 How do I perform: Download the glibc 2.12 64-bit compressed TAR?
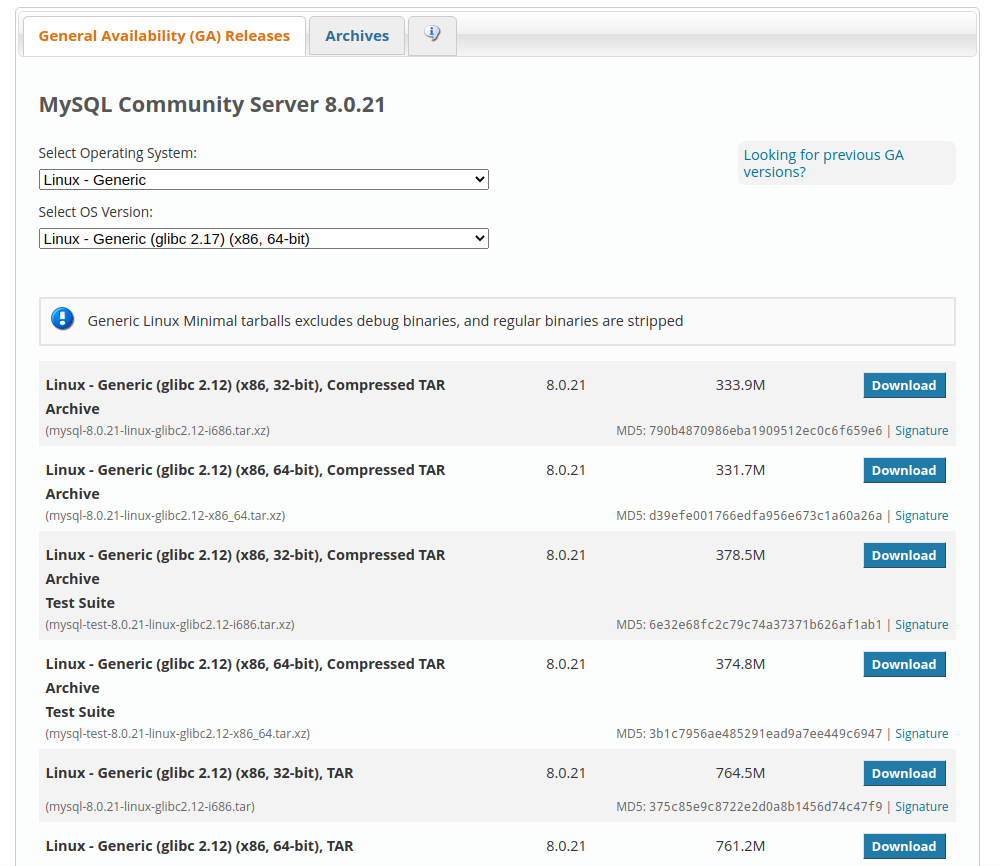click(x=903, y=471)
